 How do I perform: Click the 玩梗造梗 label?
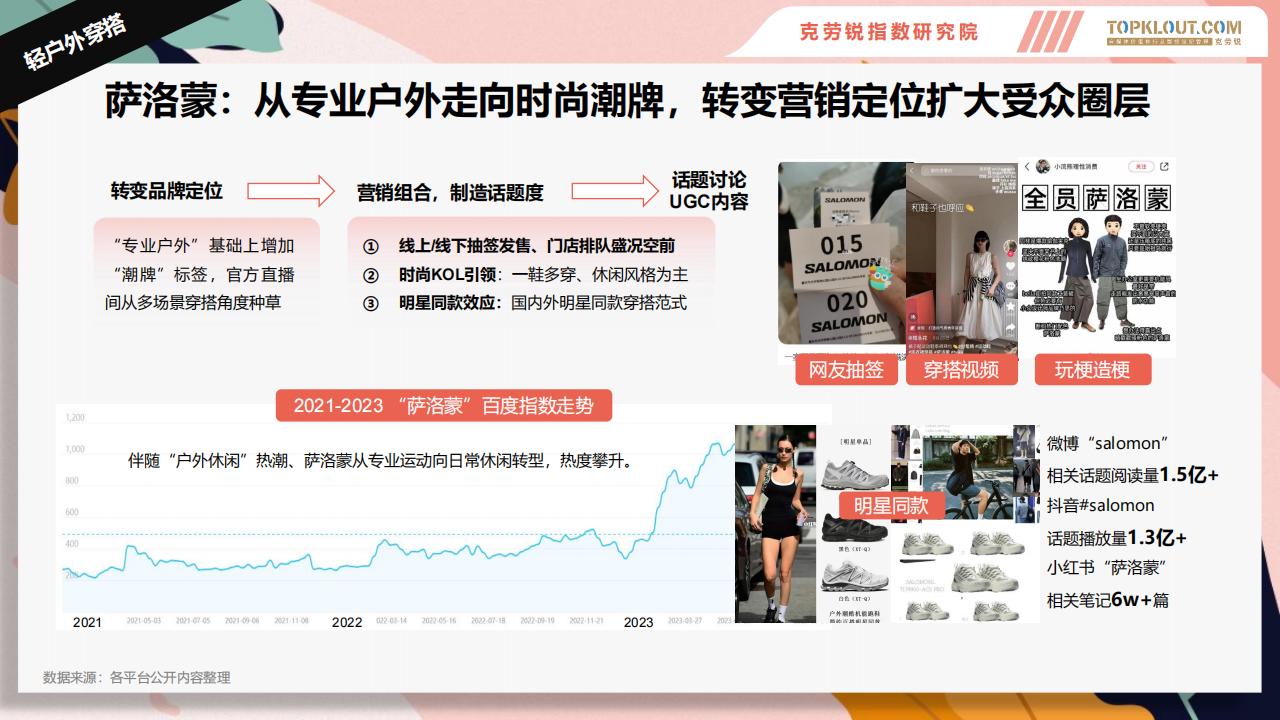[x=1092, y=370]
